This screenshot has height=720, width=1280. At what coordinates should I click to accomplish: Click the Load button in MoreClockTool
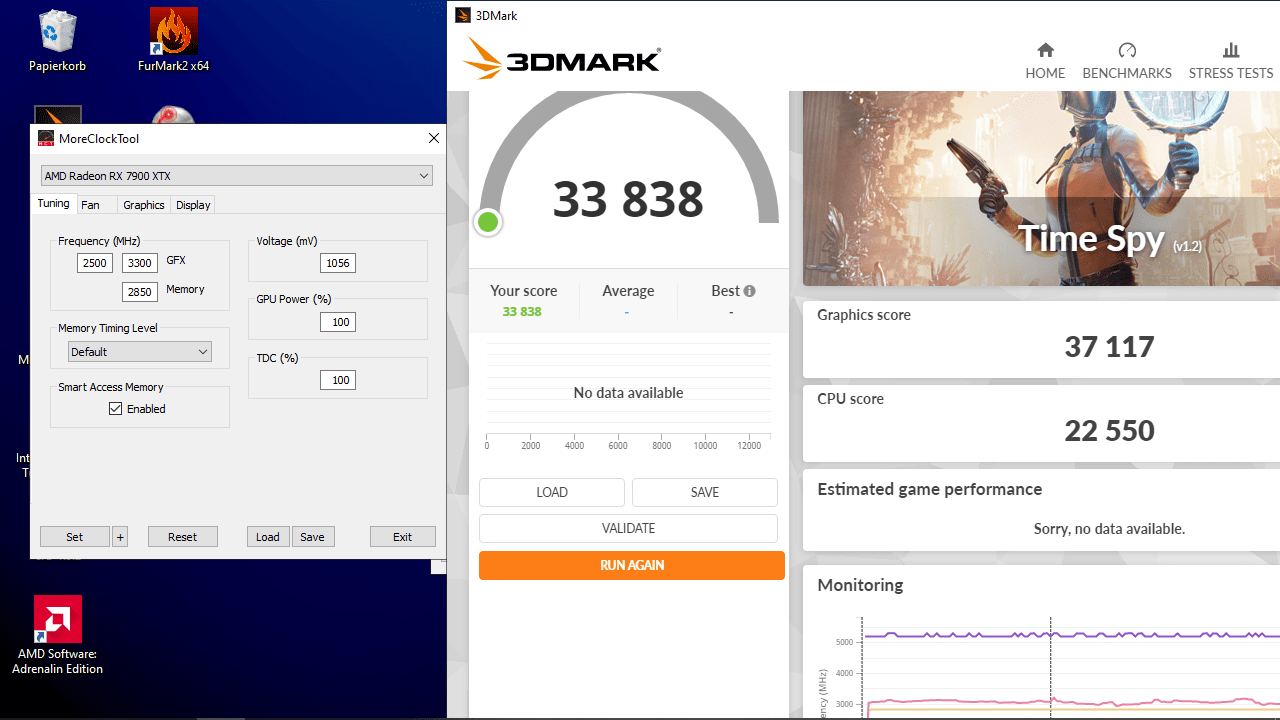coord(268,537)
